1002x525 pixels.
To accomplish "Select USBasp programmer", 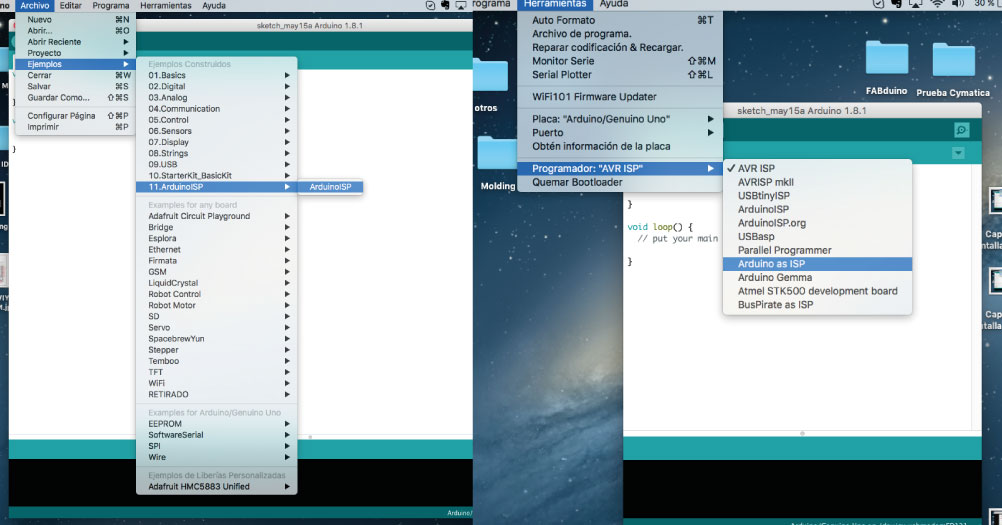I will [817, 237].
